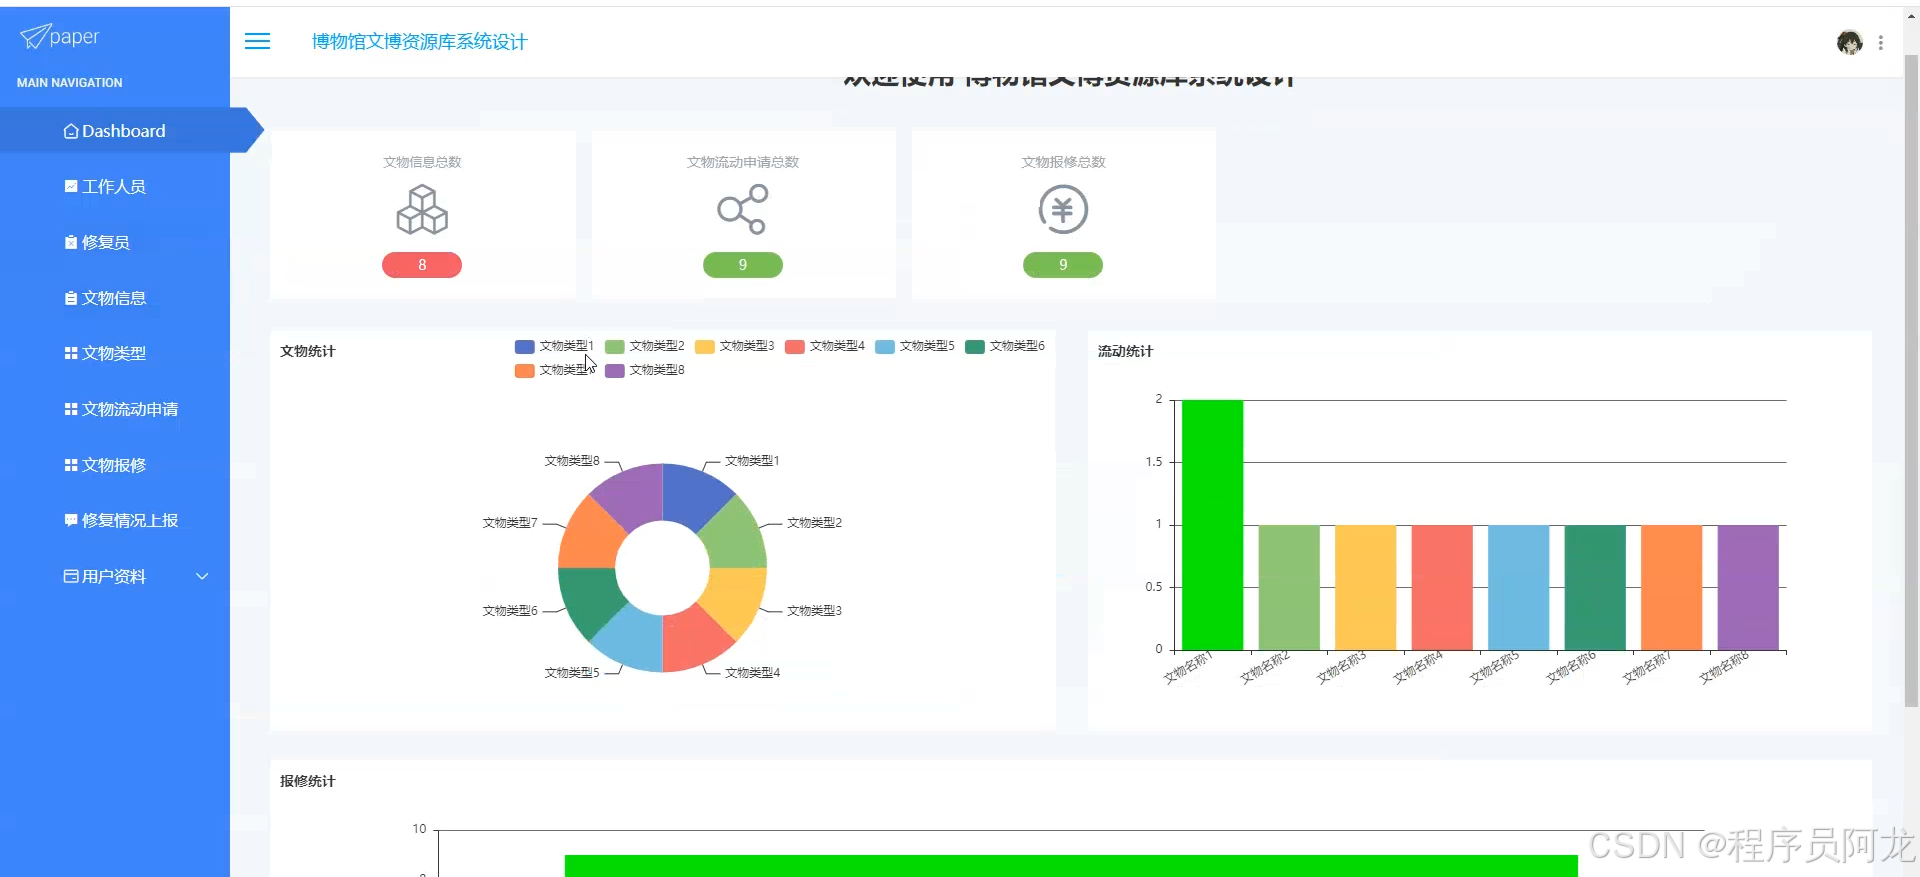Toggle 文物类型4 legend item
The height and width of the screenshot is (877, 1920).
825,346
